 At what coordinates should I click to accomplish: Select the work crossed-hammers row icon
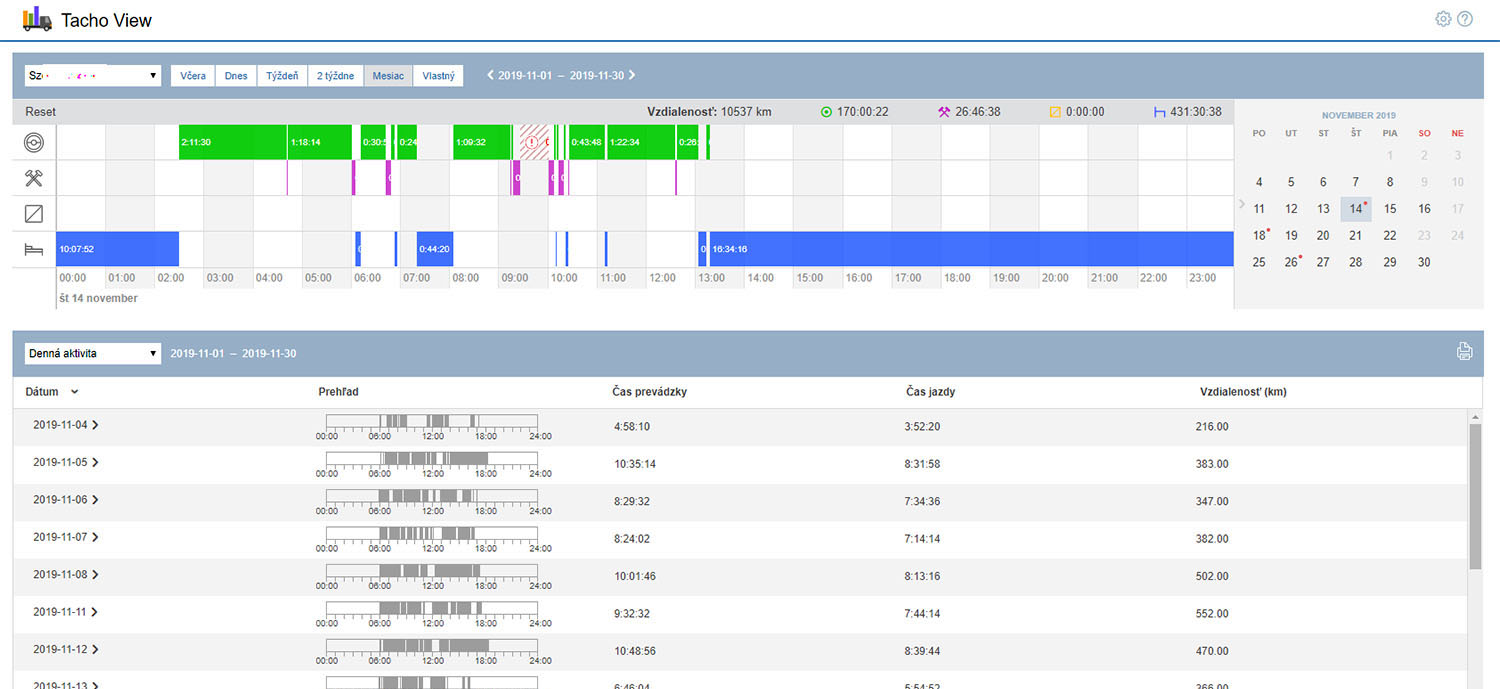[34, 178]
